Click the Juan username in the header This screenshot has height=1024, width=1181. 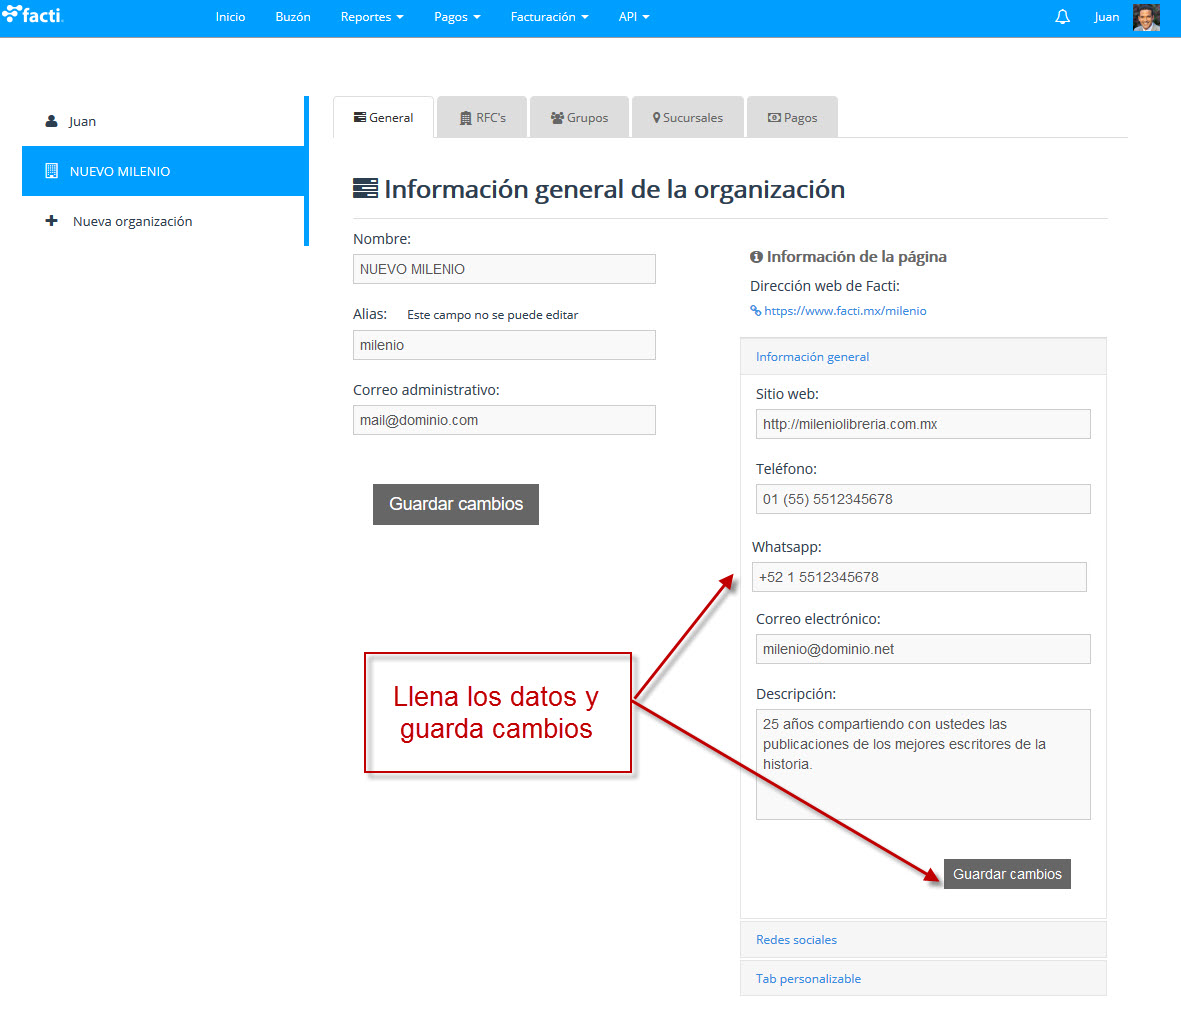(x=1106, y=17)
